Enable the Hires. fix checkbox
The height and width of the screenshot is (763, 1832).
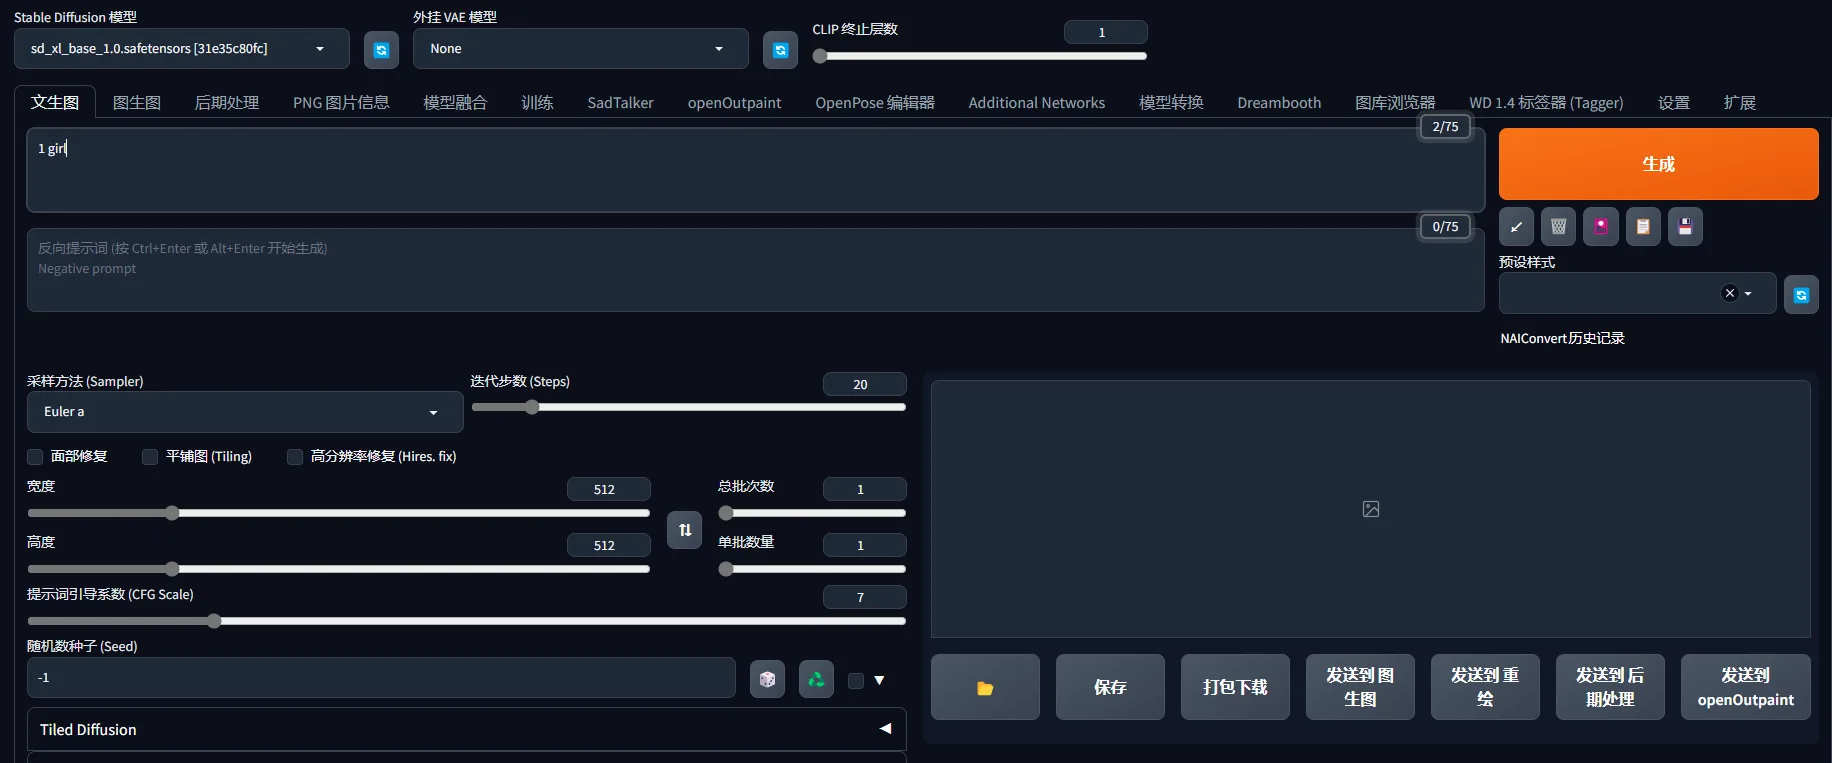point(295,457)
